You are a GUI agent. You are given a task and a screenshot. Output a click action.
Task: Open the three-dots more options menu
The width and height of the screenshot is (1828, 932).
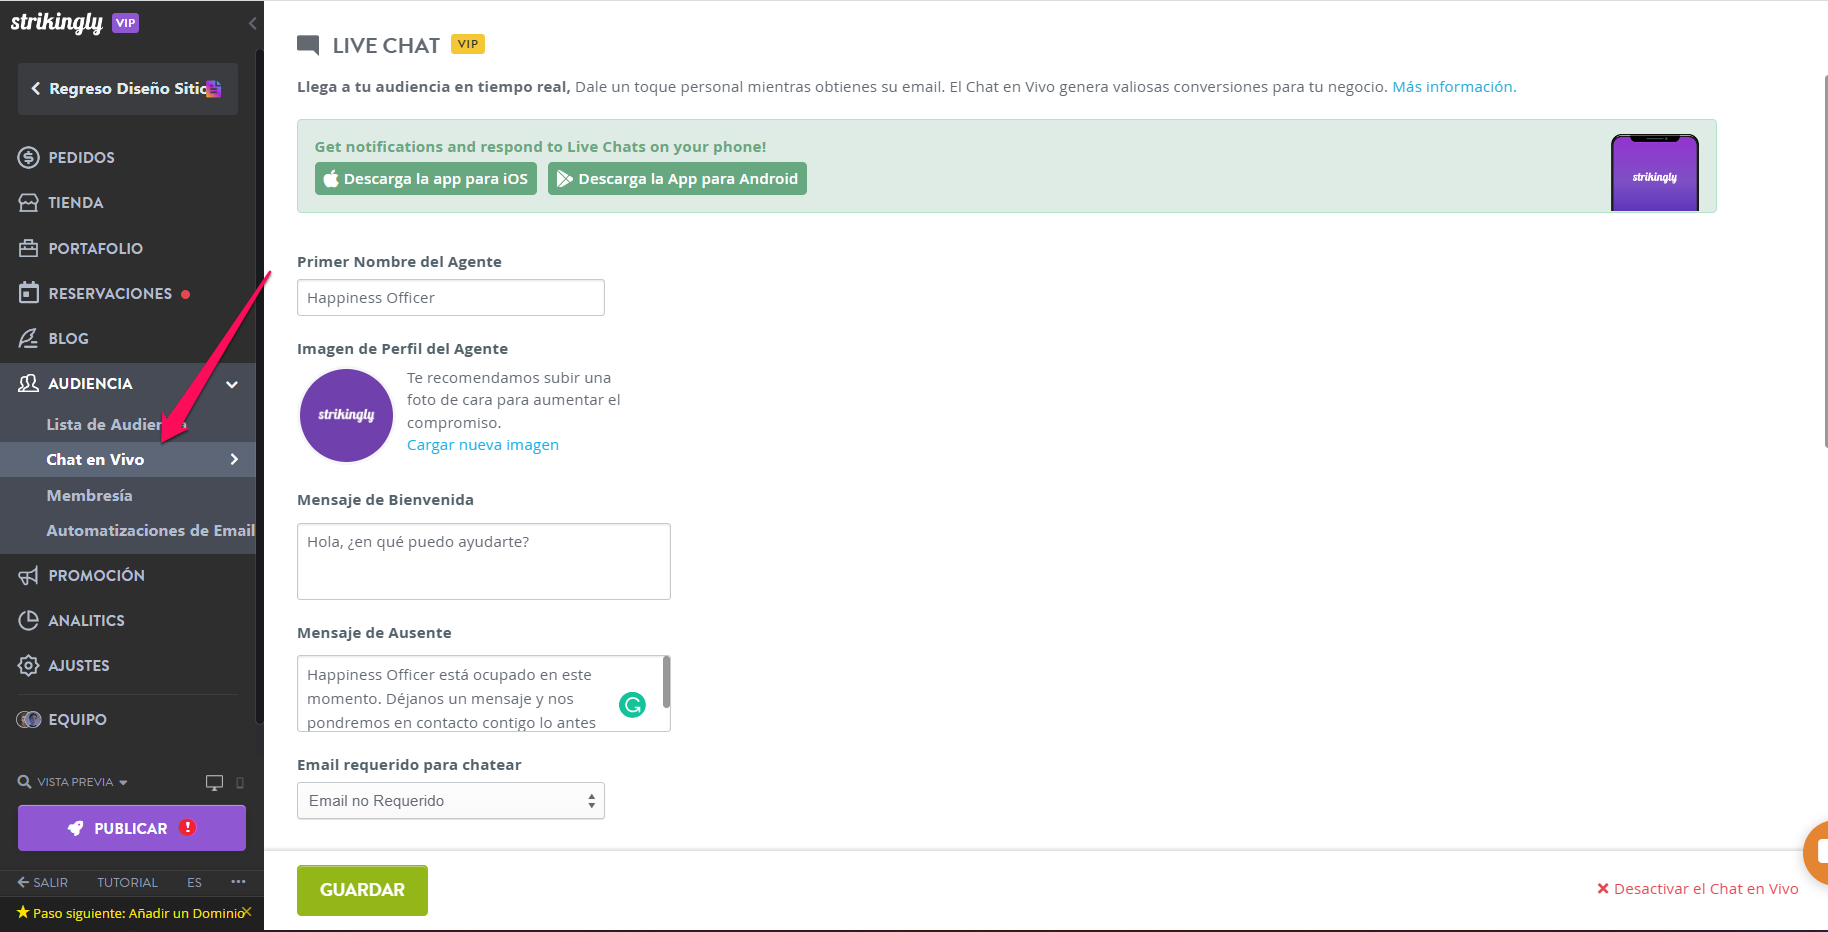point(238,881)
